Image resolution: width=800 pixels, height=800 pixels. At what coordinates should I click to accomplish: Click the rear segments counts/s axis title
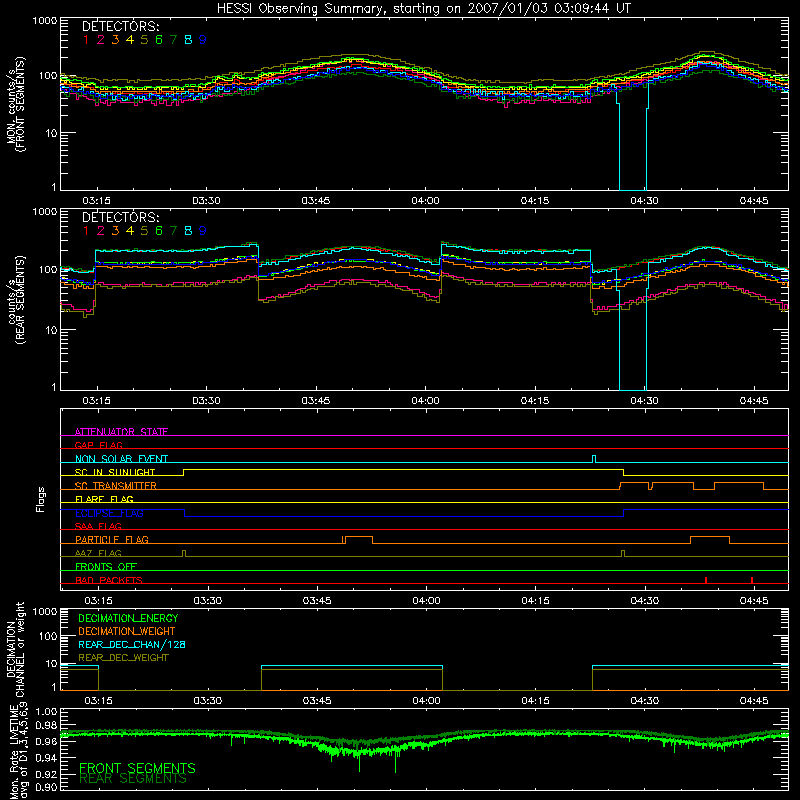coord(15,299)
